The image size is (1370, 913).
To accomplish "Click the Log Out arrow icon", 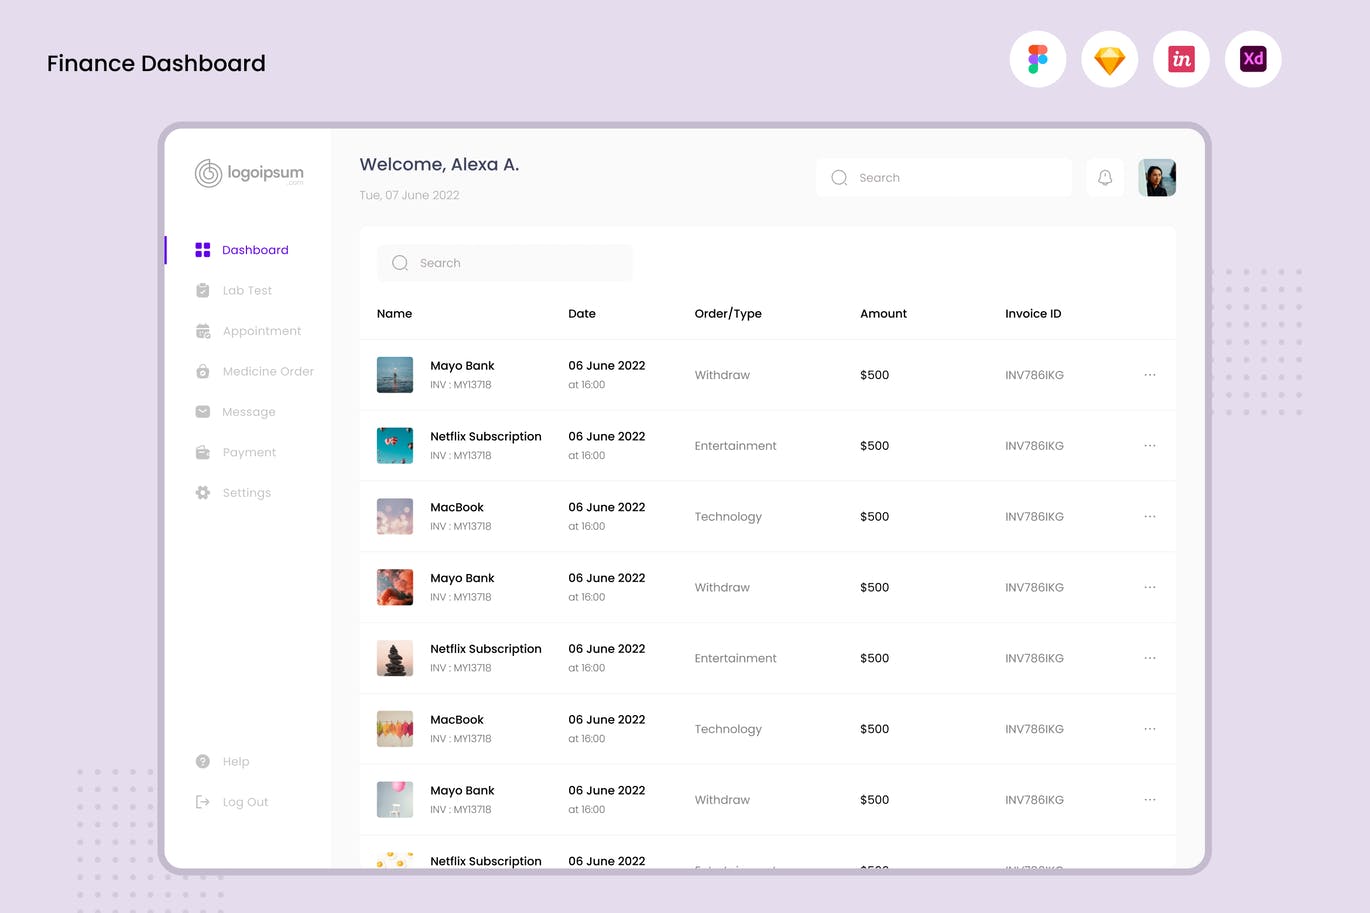I will coord(203,802).
